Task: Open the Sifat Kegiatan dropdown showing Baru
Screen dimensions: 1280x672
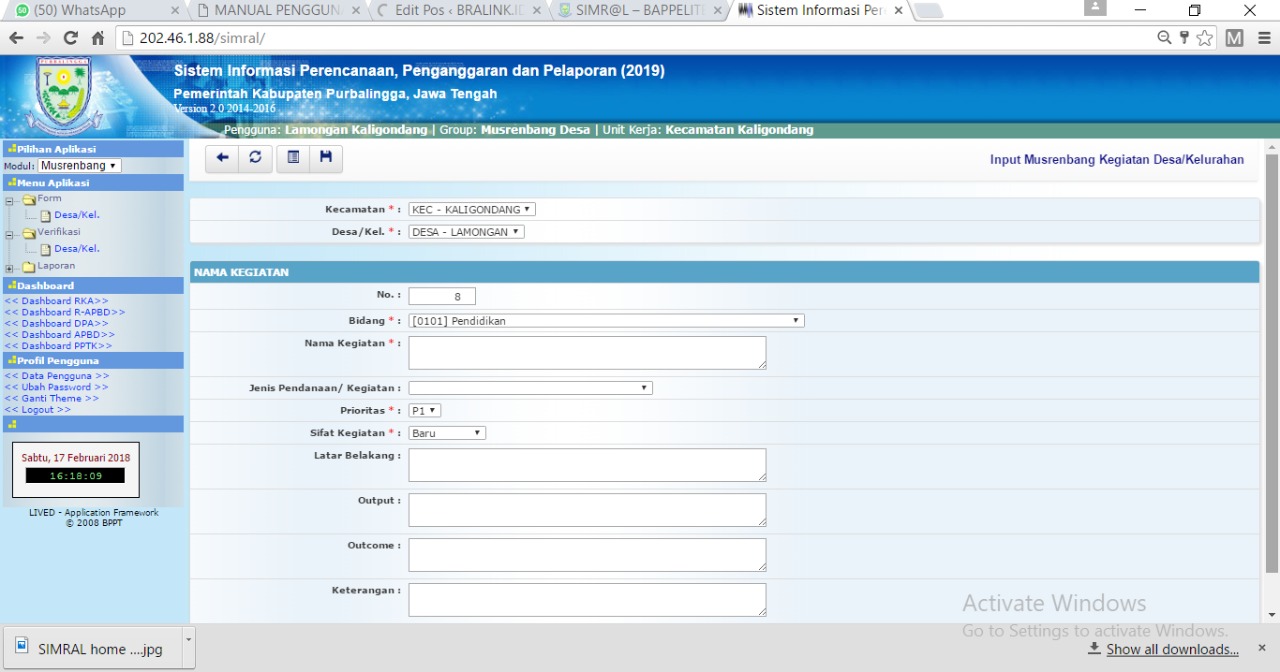Action: (447, 433)
